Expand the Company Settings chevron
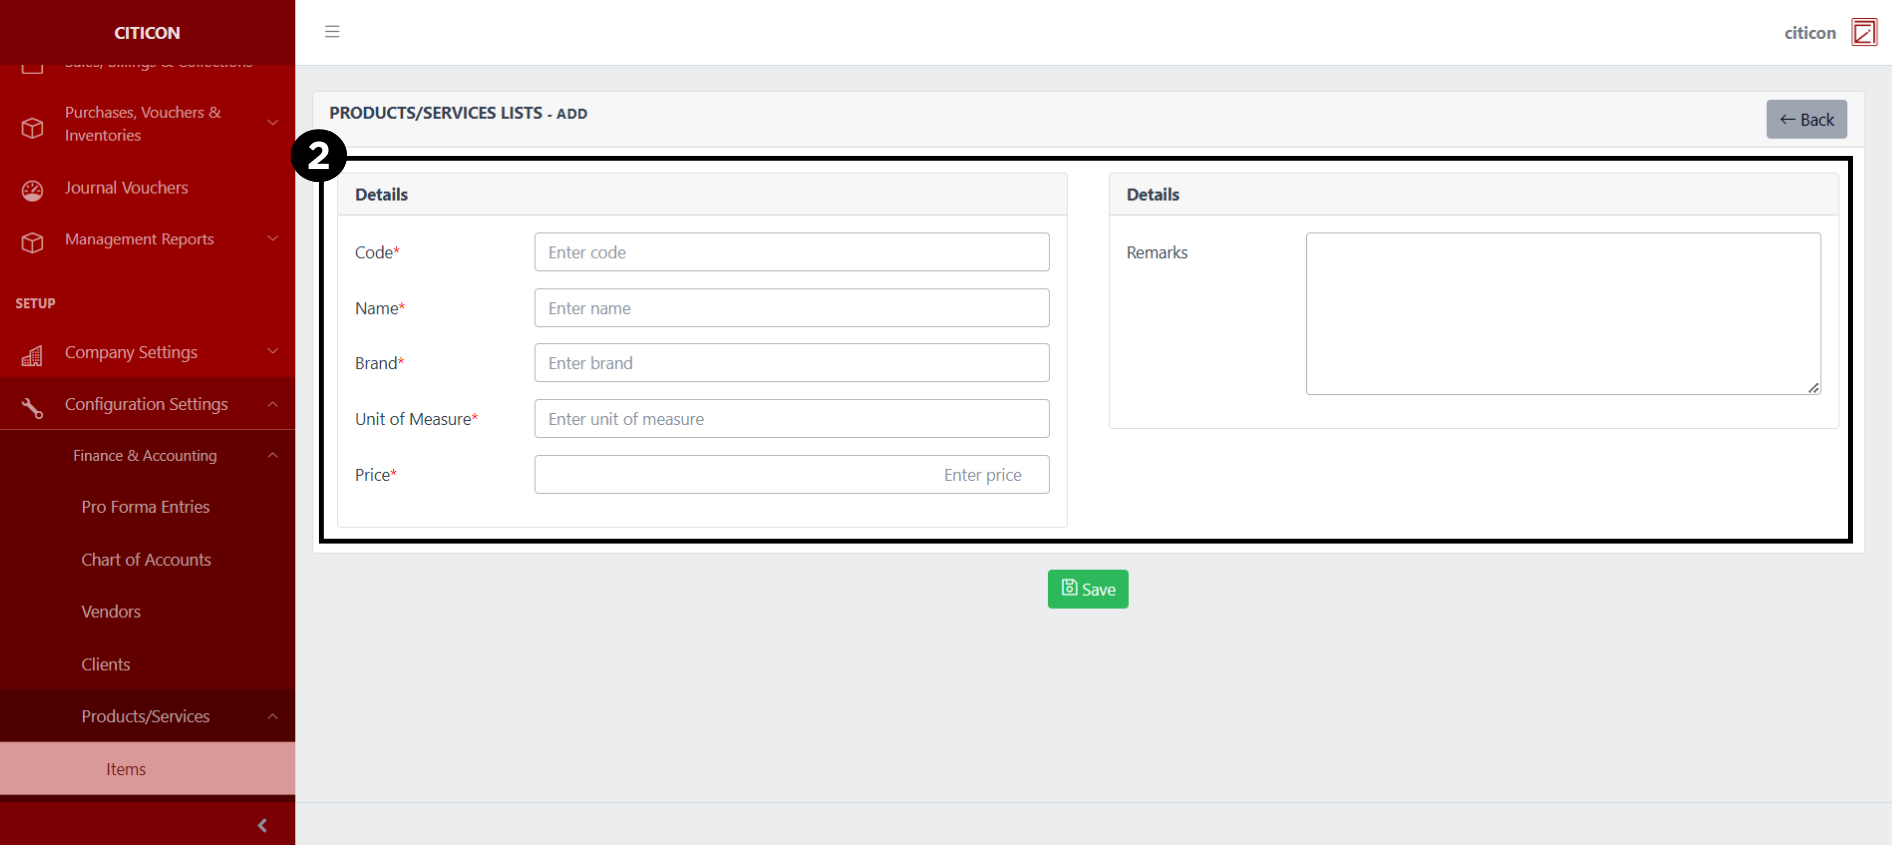 tap(272, 351)
